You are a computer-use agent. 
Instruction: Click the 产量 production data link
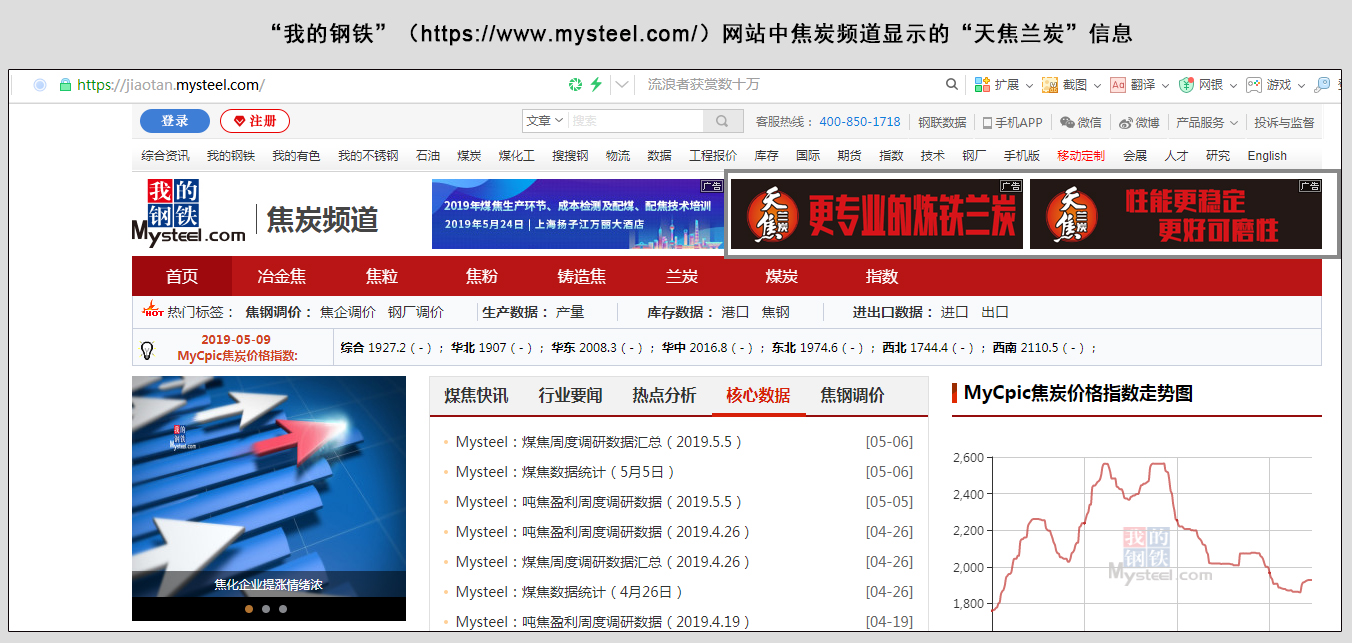570,312
